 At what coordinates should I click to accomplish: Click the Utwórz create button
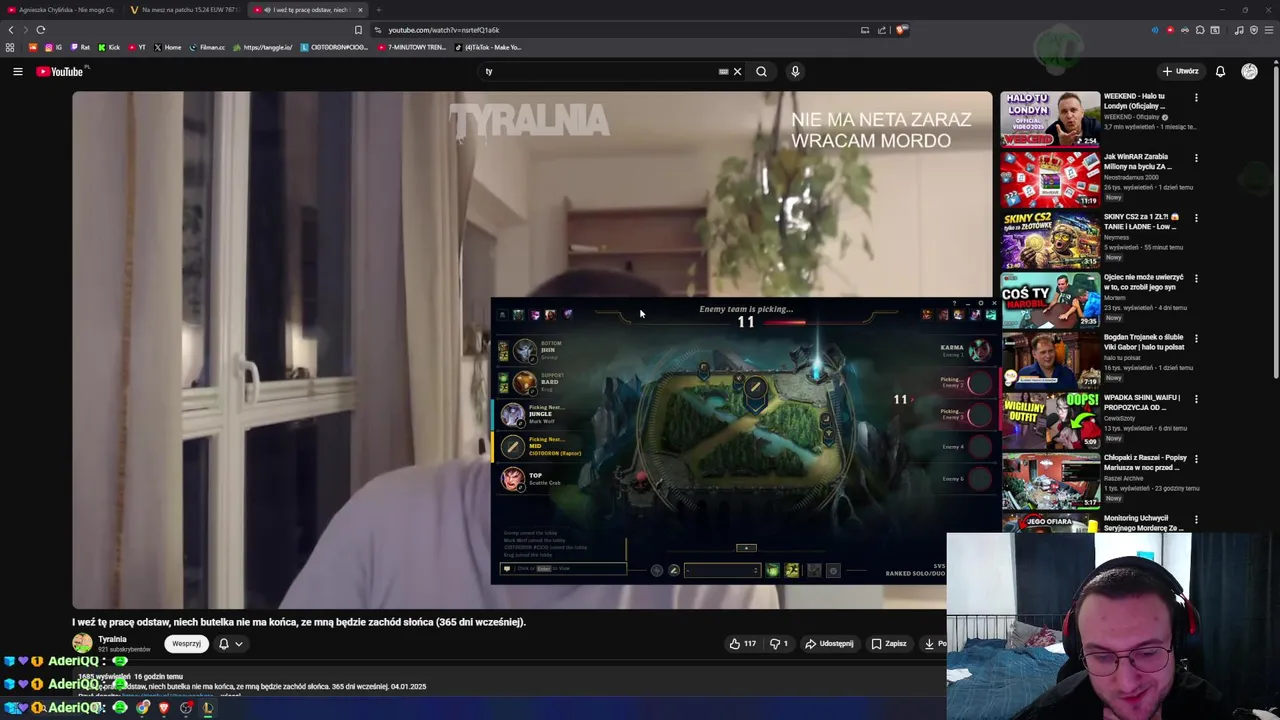click(x=1180, y=71)
